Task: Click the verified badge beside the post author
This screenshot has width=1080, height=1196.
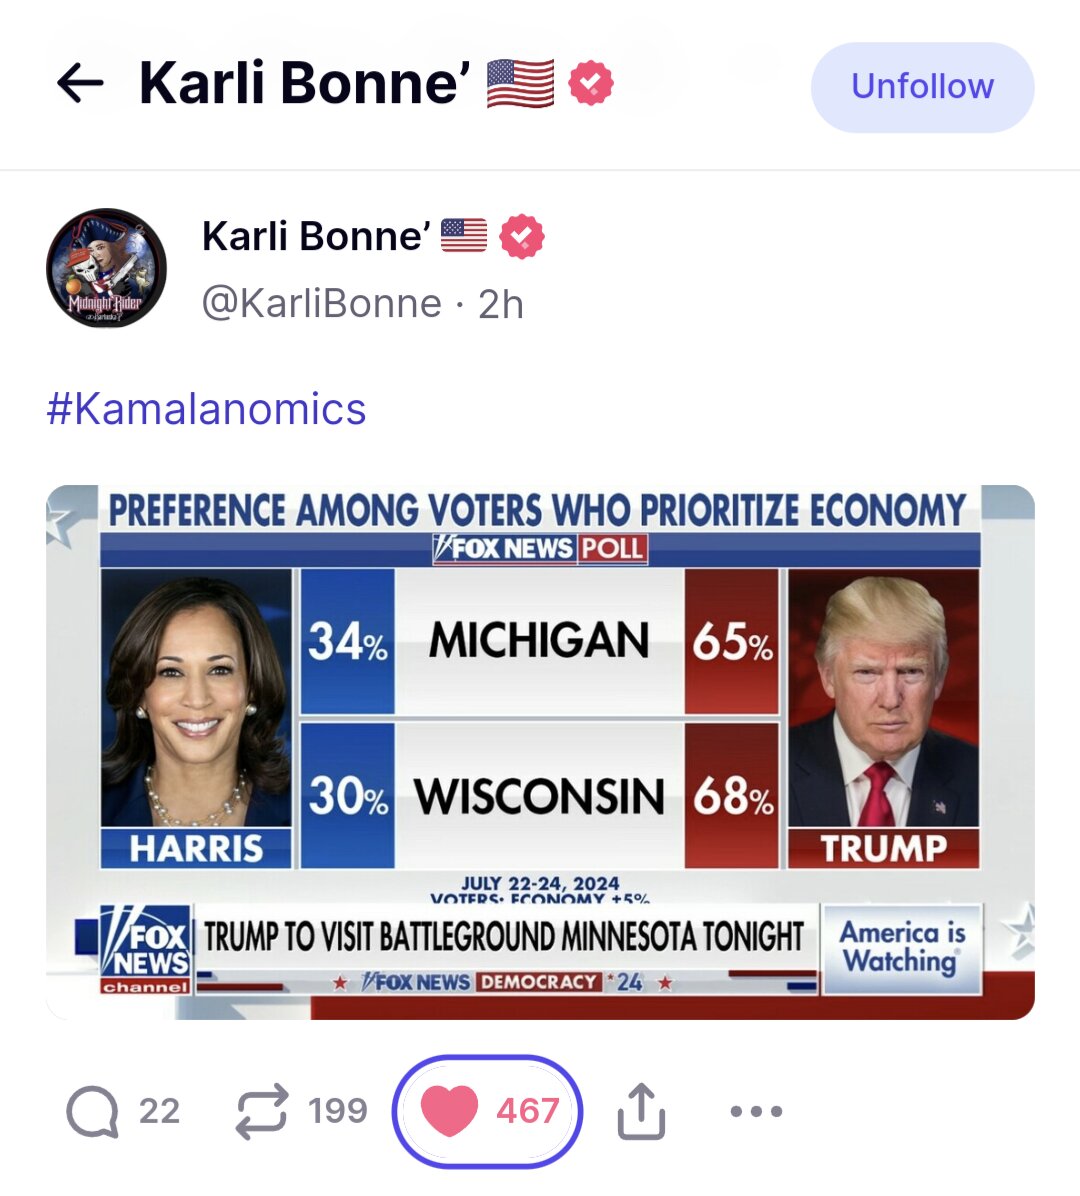Action: [x=519, y=236]
